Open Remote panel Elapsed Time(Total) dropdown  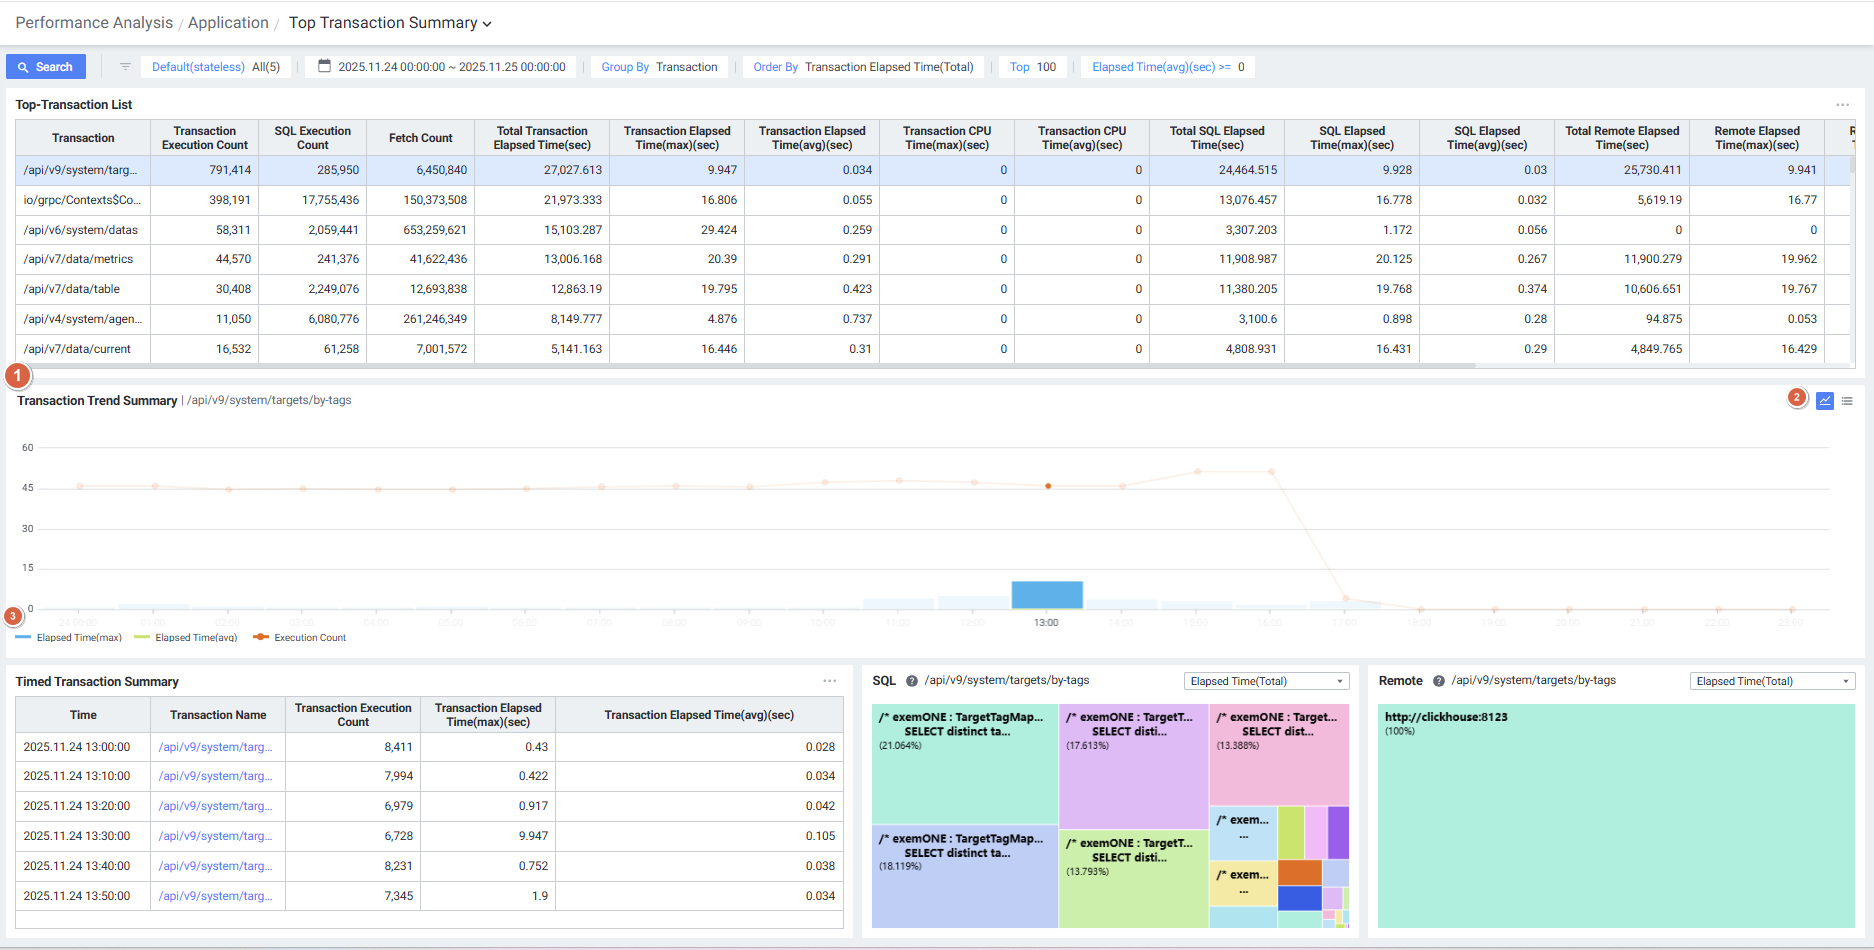1772,681
